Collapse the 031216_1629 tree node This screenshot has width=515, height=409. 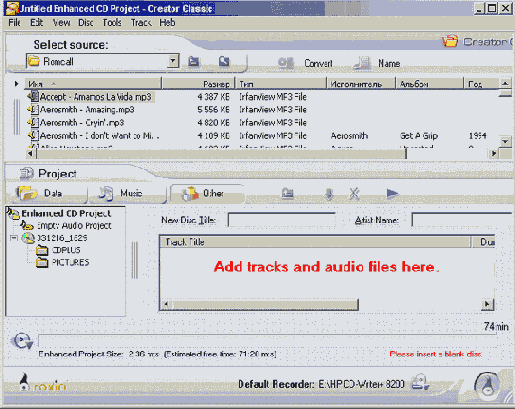click(14, 238)
